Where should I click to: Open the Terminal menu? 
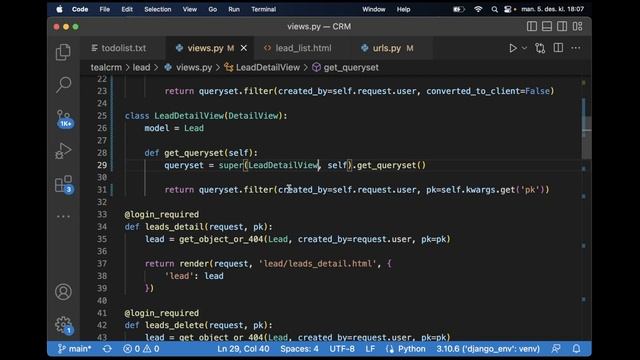(x=263, y=9)
